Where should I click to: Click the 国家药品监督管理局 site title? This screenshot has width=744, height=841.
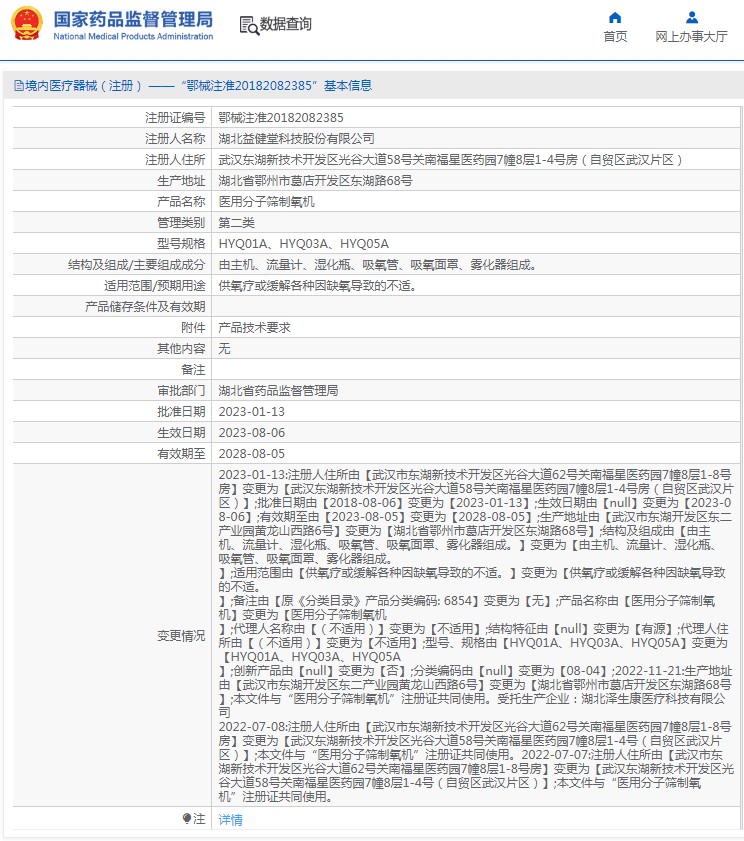point(133,19)
